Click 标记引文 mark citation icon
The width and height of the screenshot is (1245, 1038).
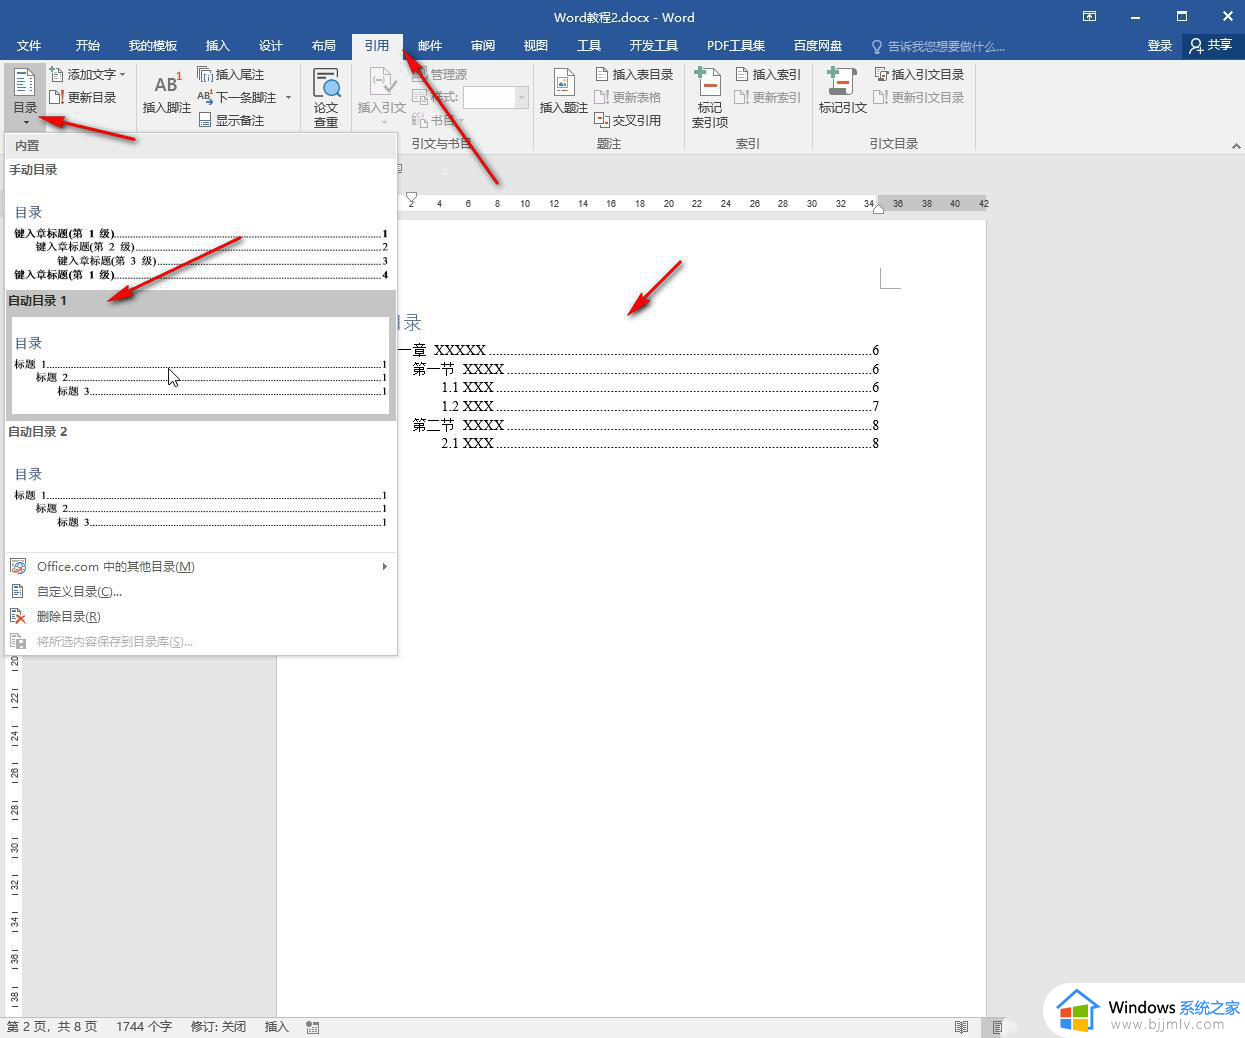click(x=842, y=81)
